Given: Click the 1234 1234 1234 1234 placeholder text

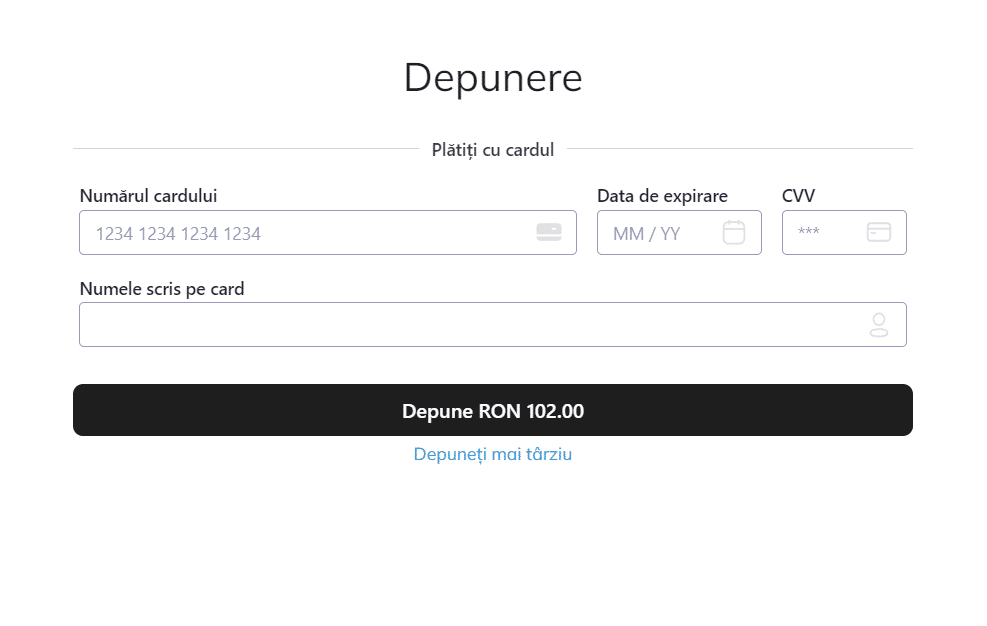Looking at the screenshot, I should (178, 234).
